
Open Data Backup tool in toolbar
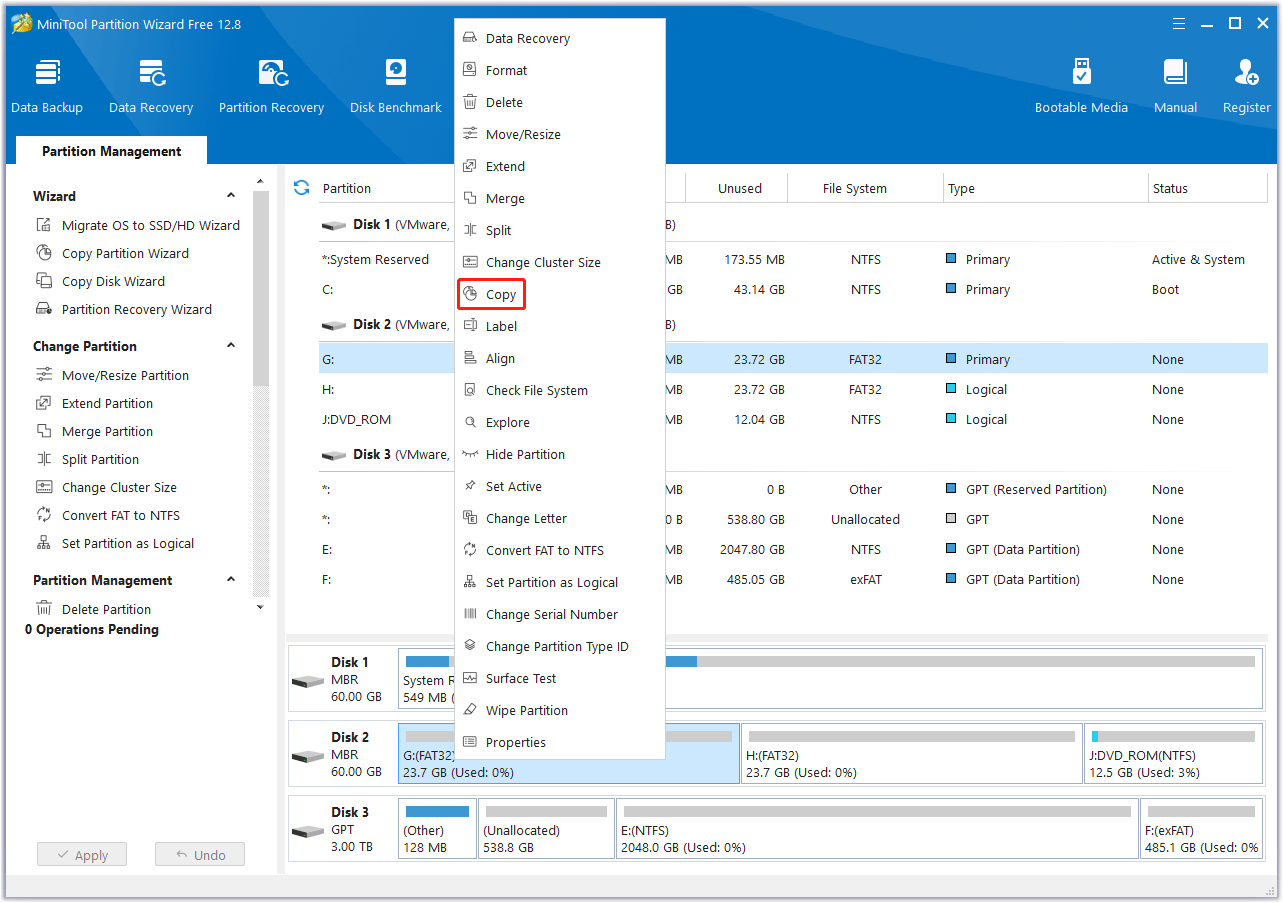[x=47, y=87]
